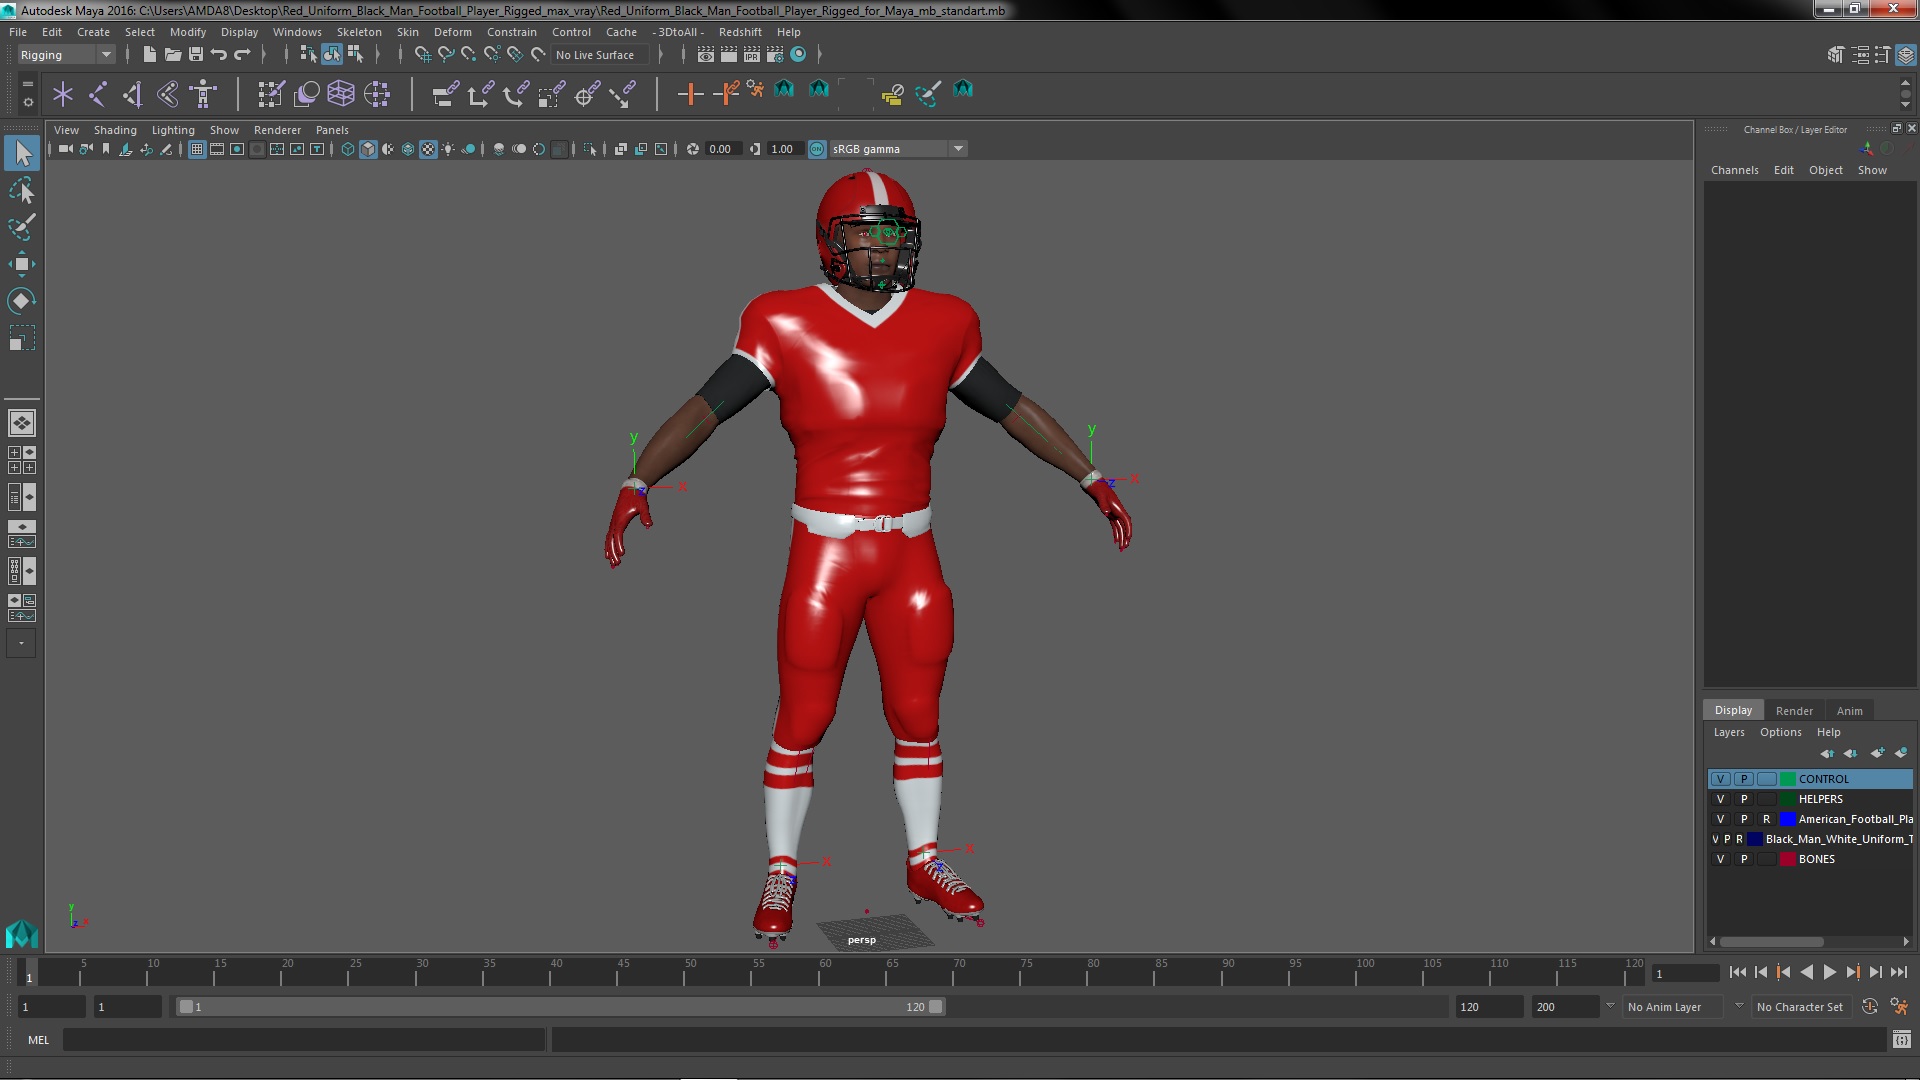This screenshot has height=1080, width=1920.
Task: Toggle the viewport grid display button
Action: click(197, 149)
